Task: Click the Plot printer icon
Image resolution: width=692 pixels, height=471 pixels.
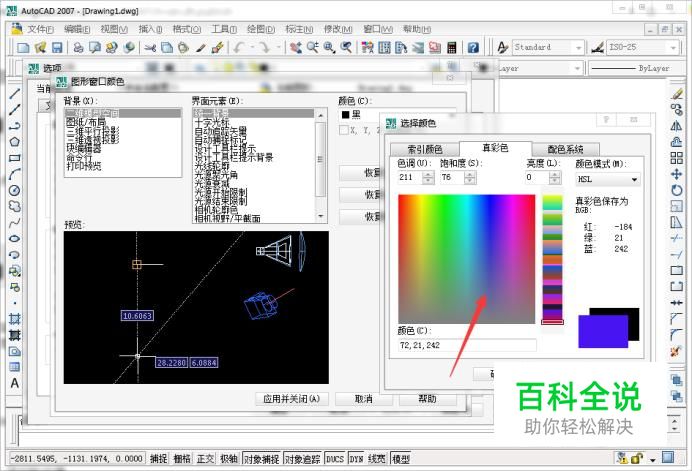Action: [79, 47]
